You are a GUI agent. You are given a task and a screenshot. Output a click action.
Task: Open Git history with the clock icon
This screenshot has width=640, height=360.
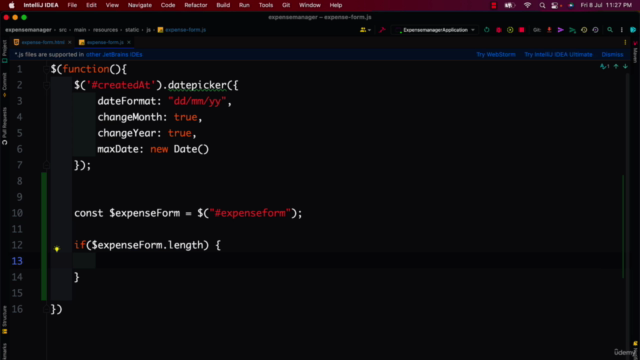(x=584, y=30)
